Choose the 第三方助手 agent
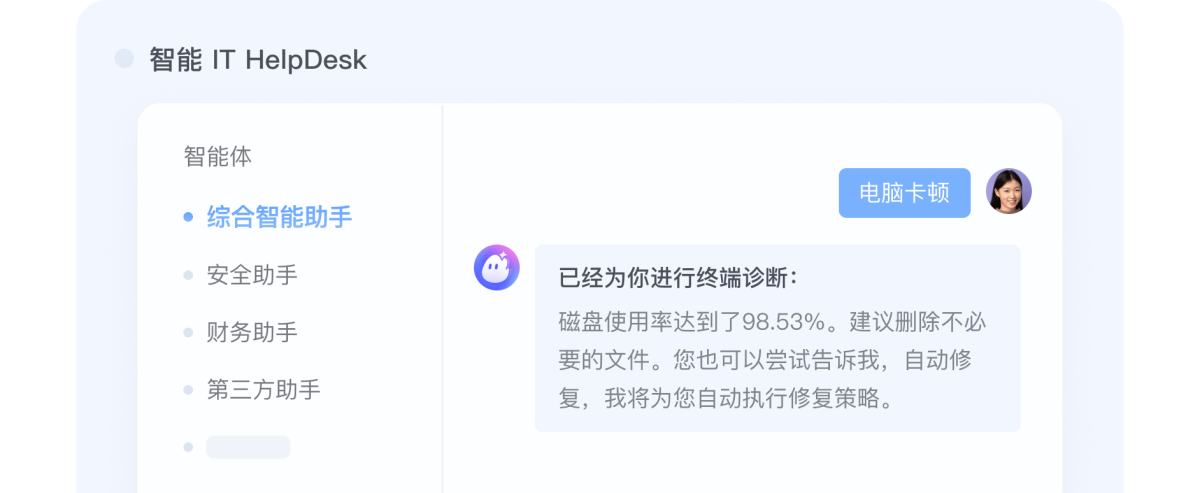This screenshot has width=1200, height=493. tap(263, 390)
